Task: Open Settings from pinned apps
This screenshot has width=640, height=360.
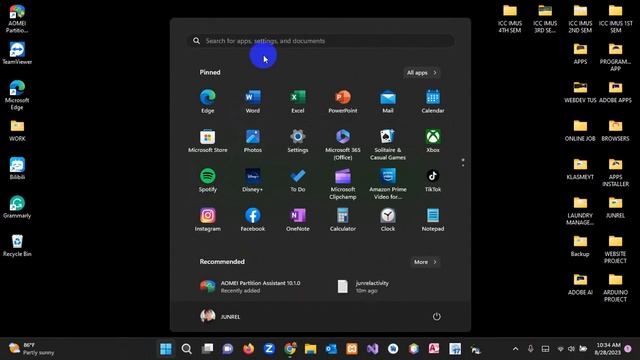Action: [298, 141]
